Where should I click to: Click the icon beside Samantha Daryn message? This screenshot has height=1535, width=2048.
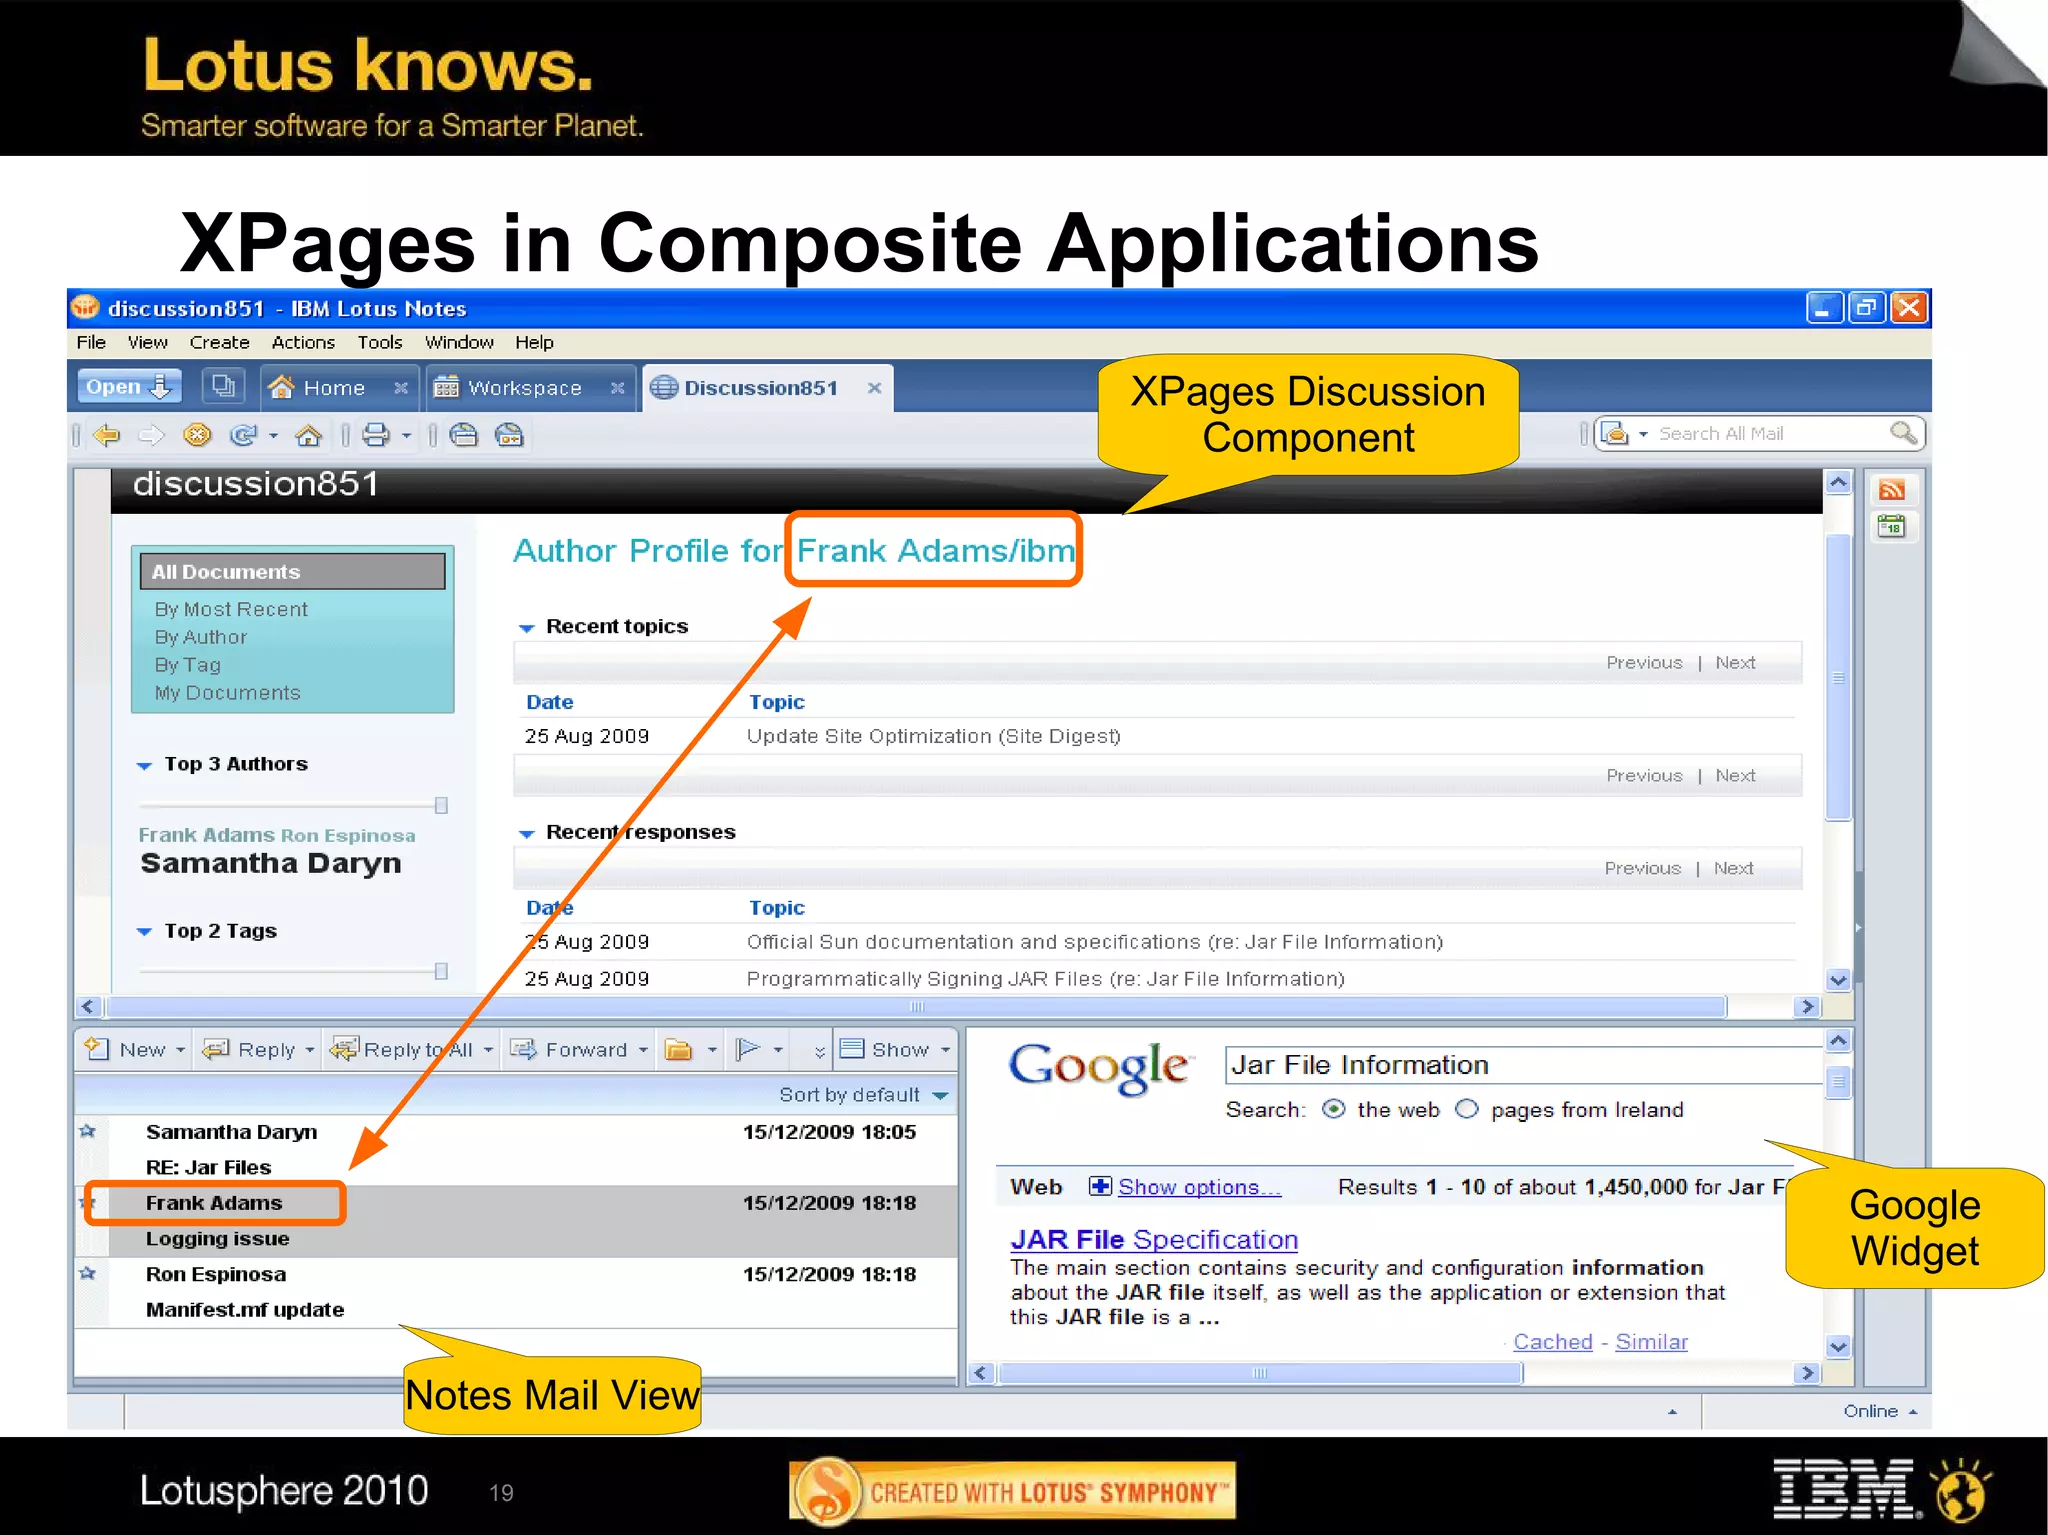pos(88,1132)
